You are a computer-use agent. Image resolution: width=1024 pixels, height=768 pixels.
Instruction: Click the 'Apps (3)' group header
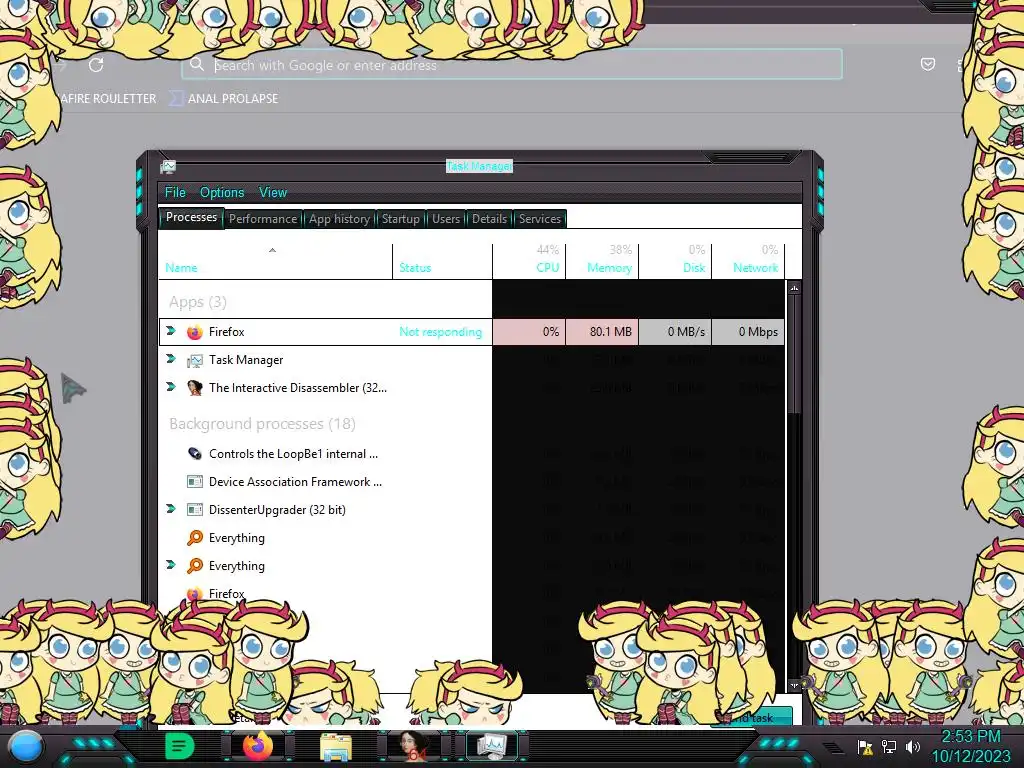(x=198, y=302)
